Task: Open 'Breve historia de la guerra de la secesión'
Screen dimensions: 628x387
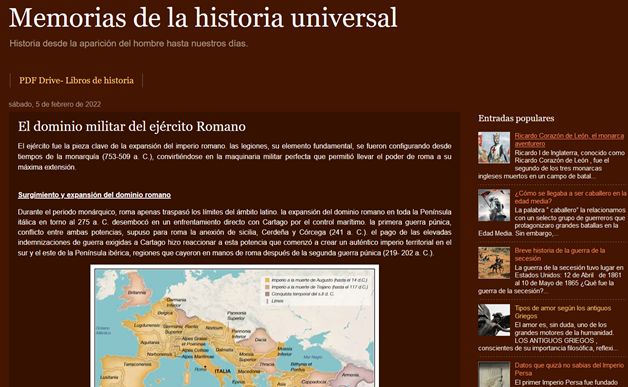Action: point(560,254)
